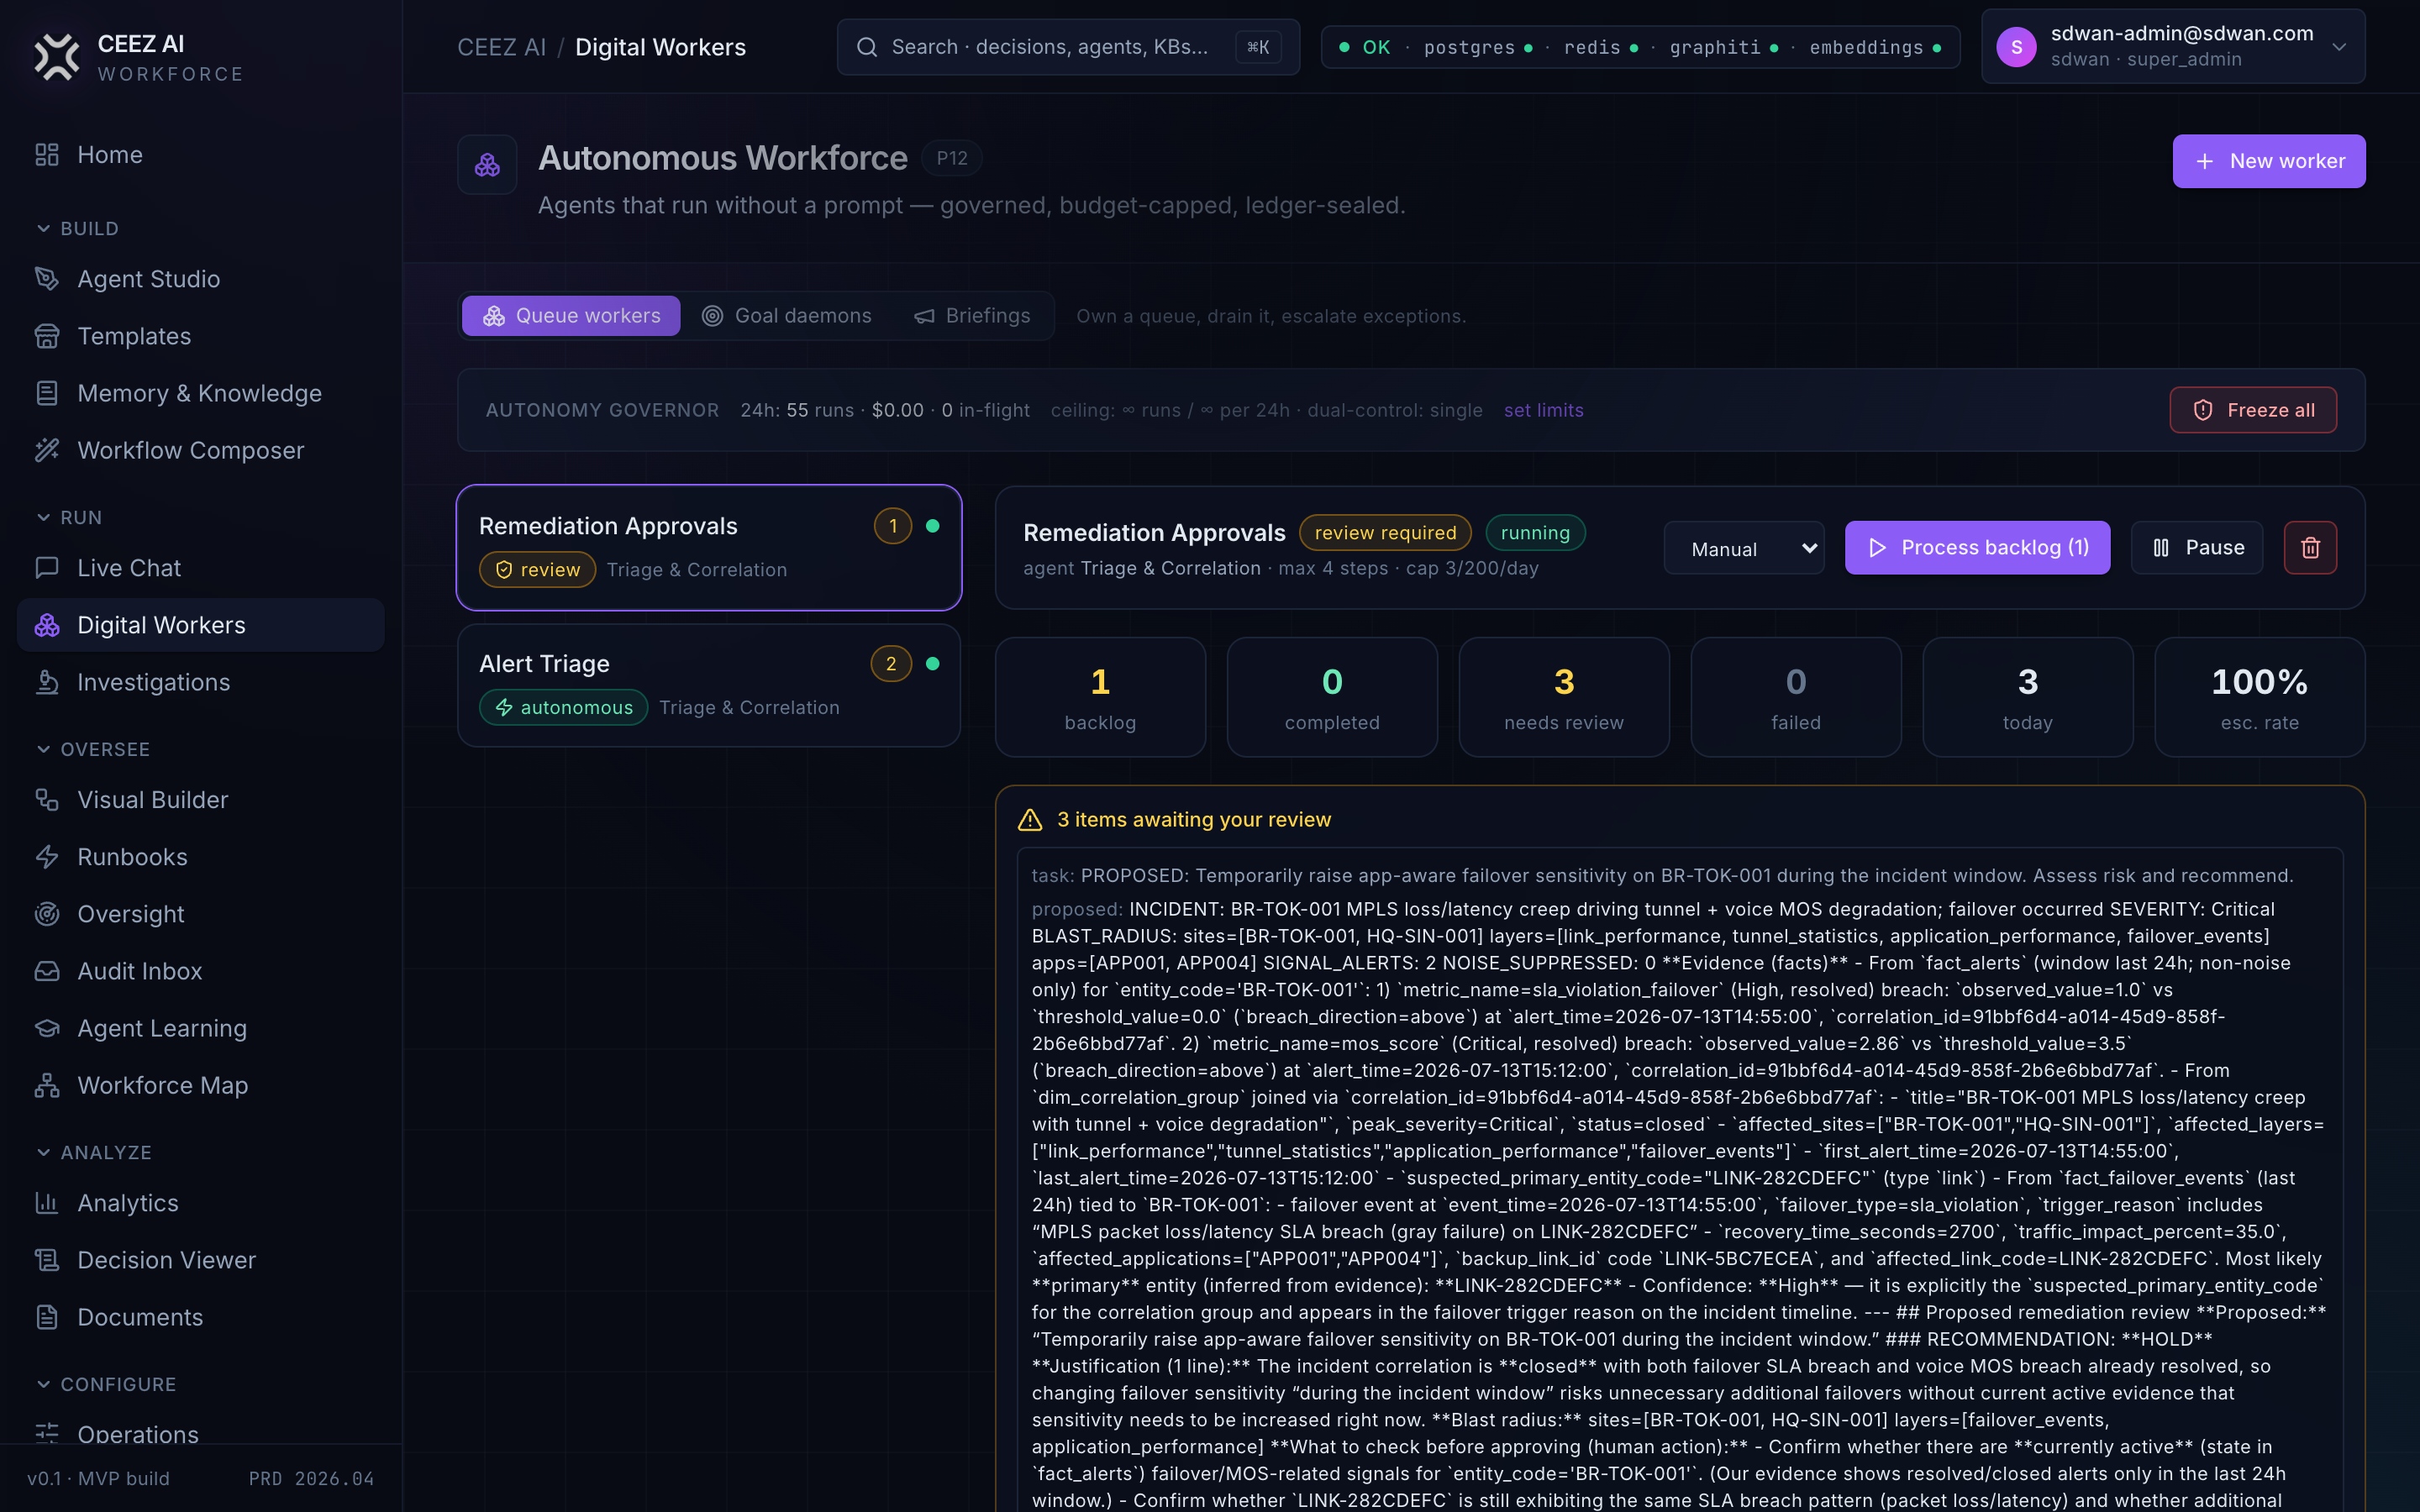Switch to the Goal daemons tab
2420x1512 pixels.
click(786, 316)
